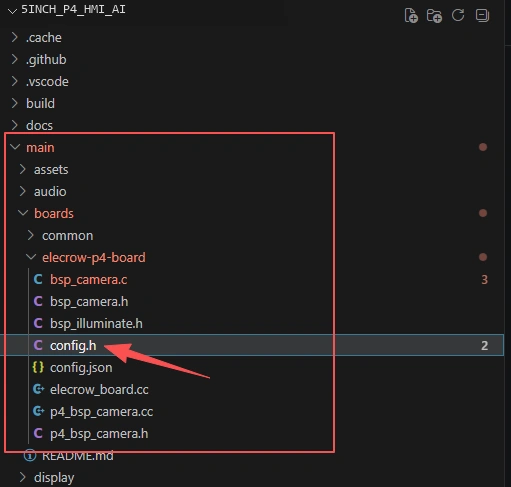Select the .cache folder name

pyautogui.click(x=44, y=38)
